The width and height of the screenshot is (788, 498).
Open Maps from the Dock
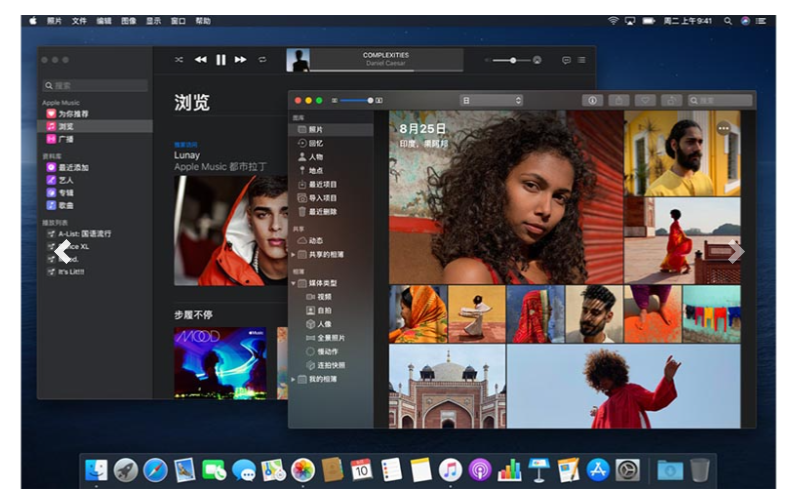[x=273, y=471]
